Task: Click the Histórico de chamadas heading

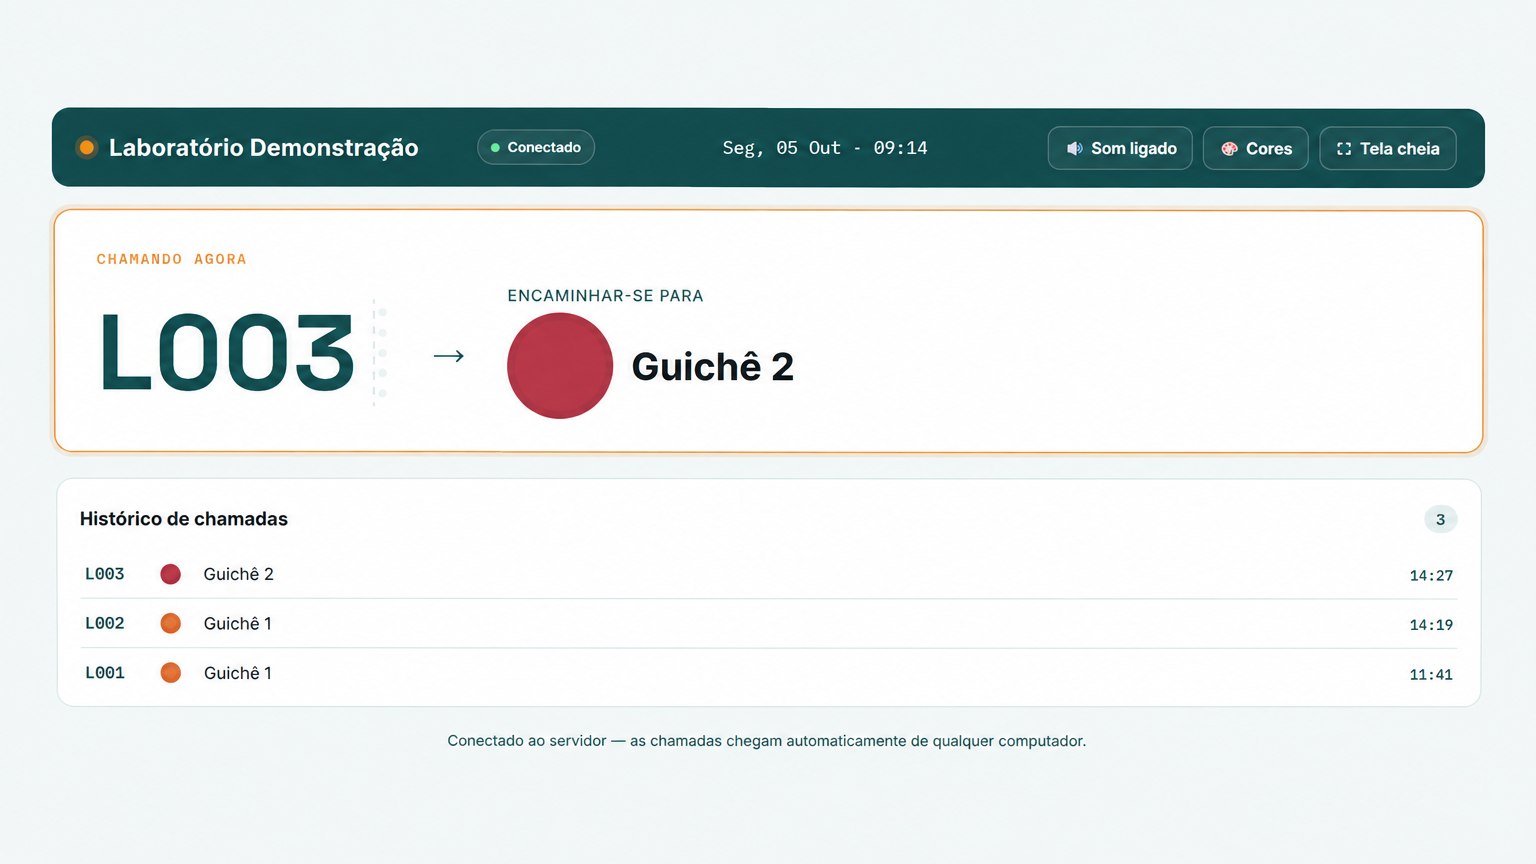Action: pyautogui.click(x=184, y=519)
